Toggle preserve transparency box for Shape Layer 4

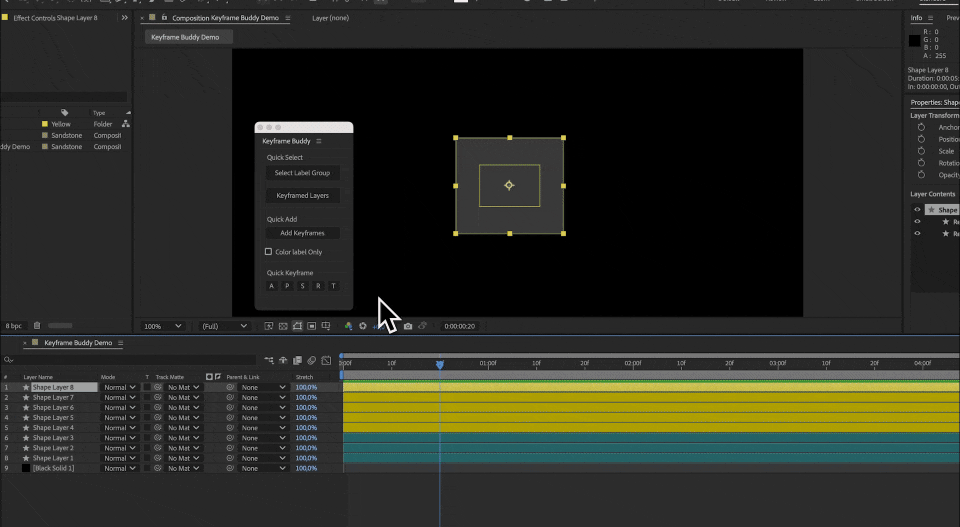pos(147,428)
